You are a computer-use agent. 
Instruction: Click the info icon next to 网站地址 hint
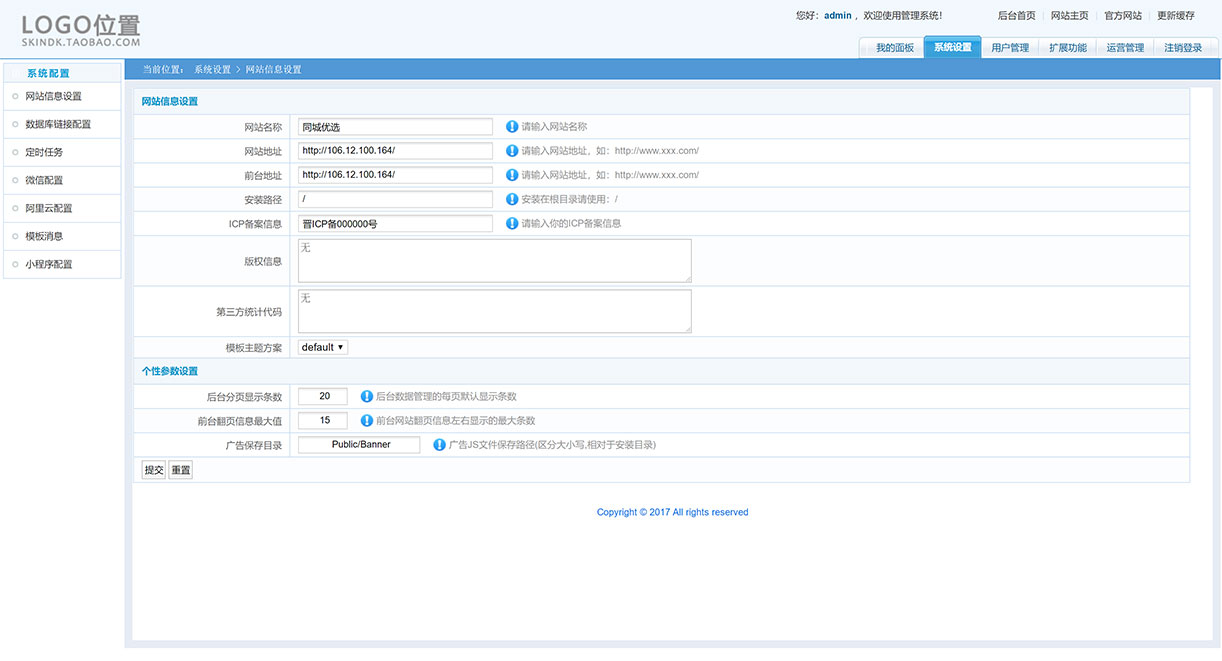pyautogui.click(x=512, y=151)
